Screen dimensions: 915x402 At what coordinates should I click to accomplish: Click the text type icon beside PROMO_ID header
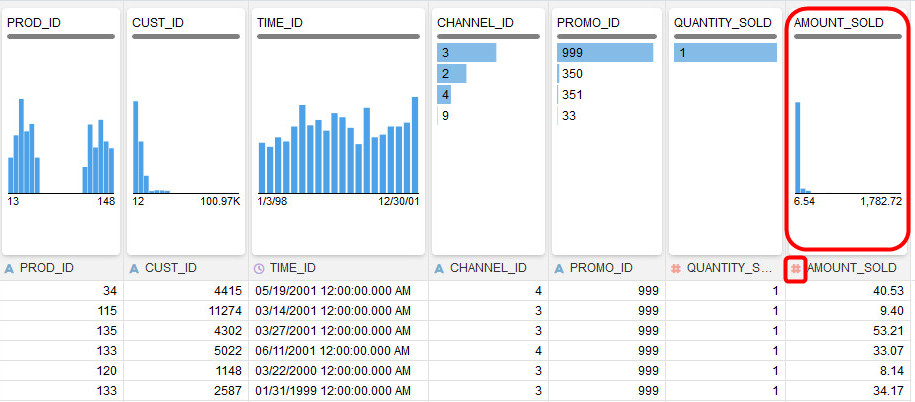pyautogui.click(x=559, y=268)
